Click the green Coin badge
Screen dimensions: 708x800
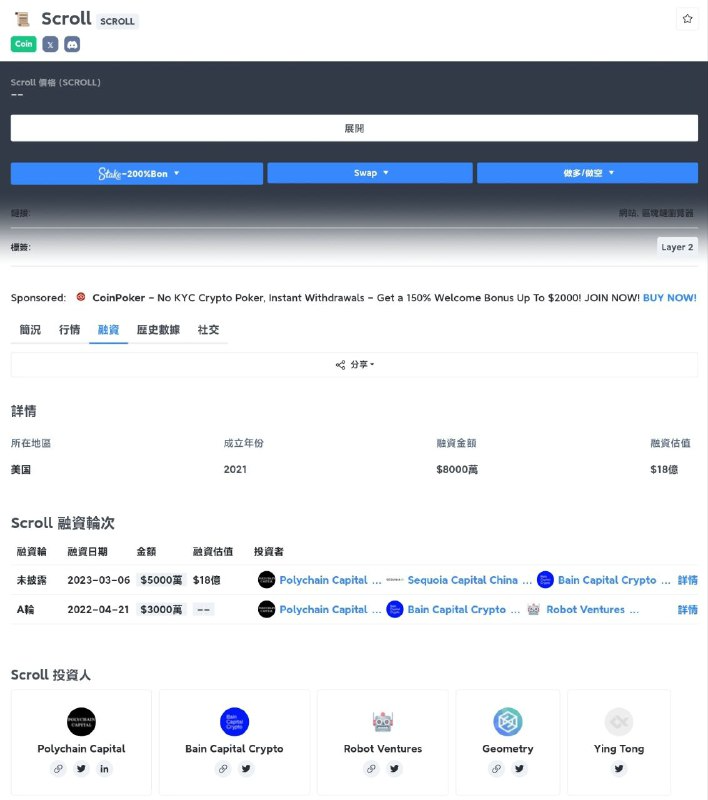click(x=23, y=44)
